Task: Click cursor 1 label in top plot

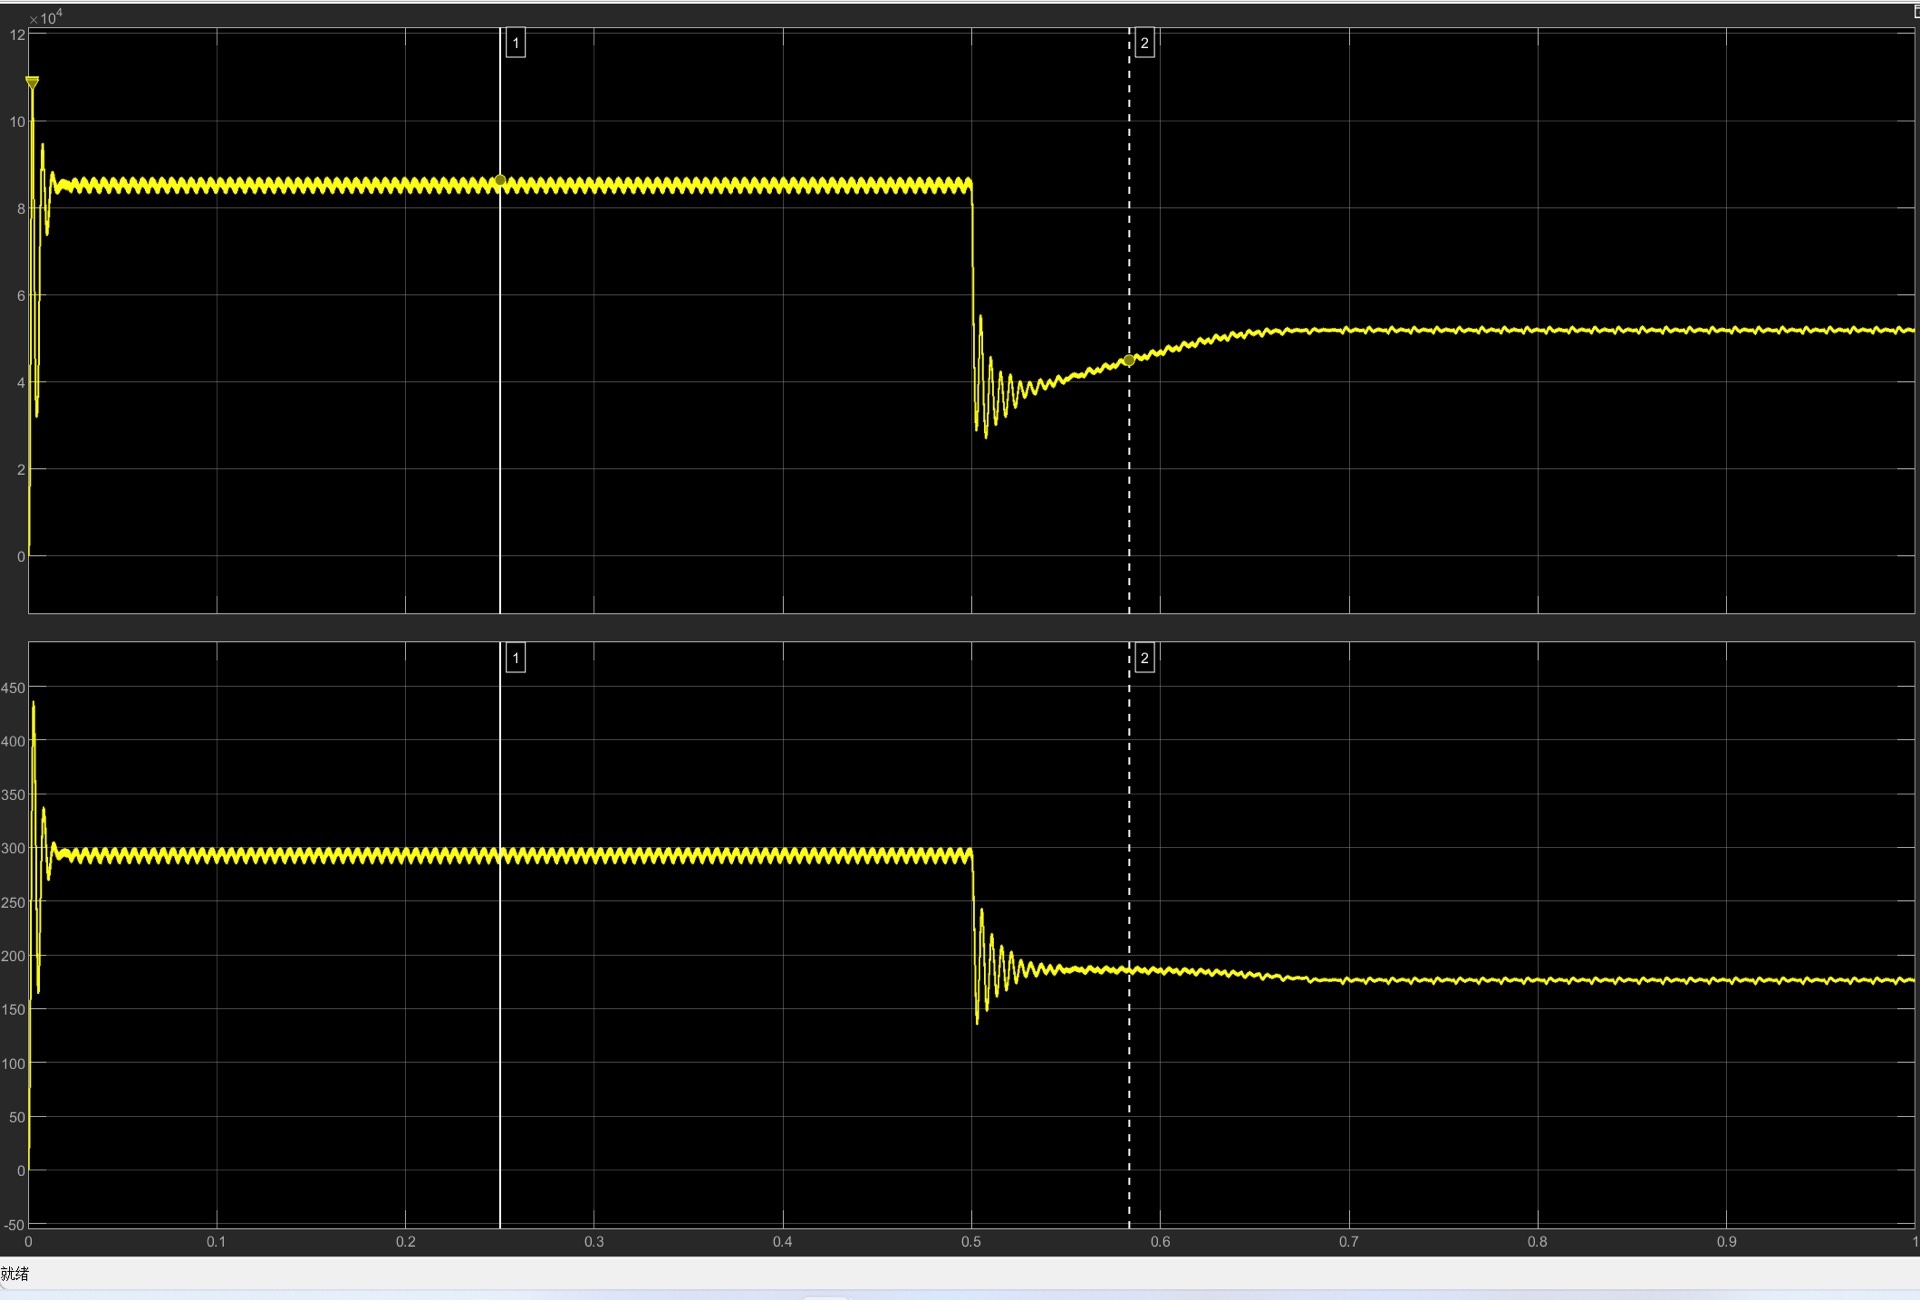Action: (x=515, y=43)
